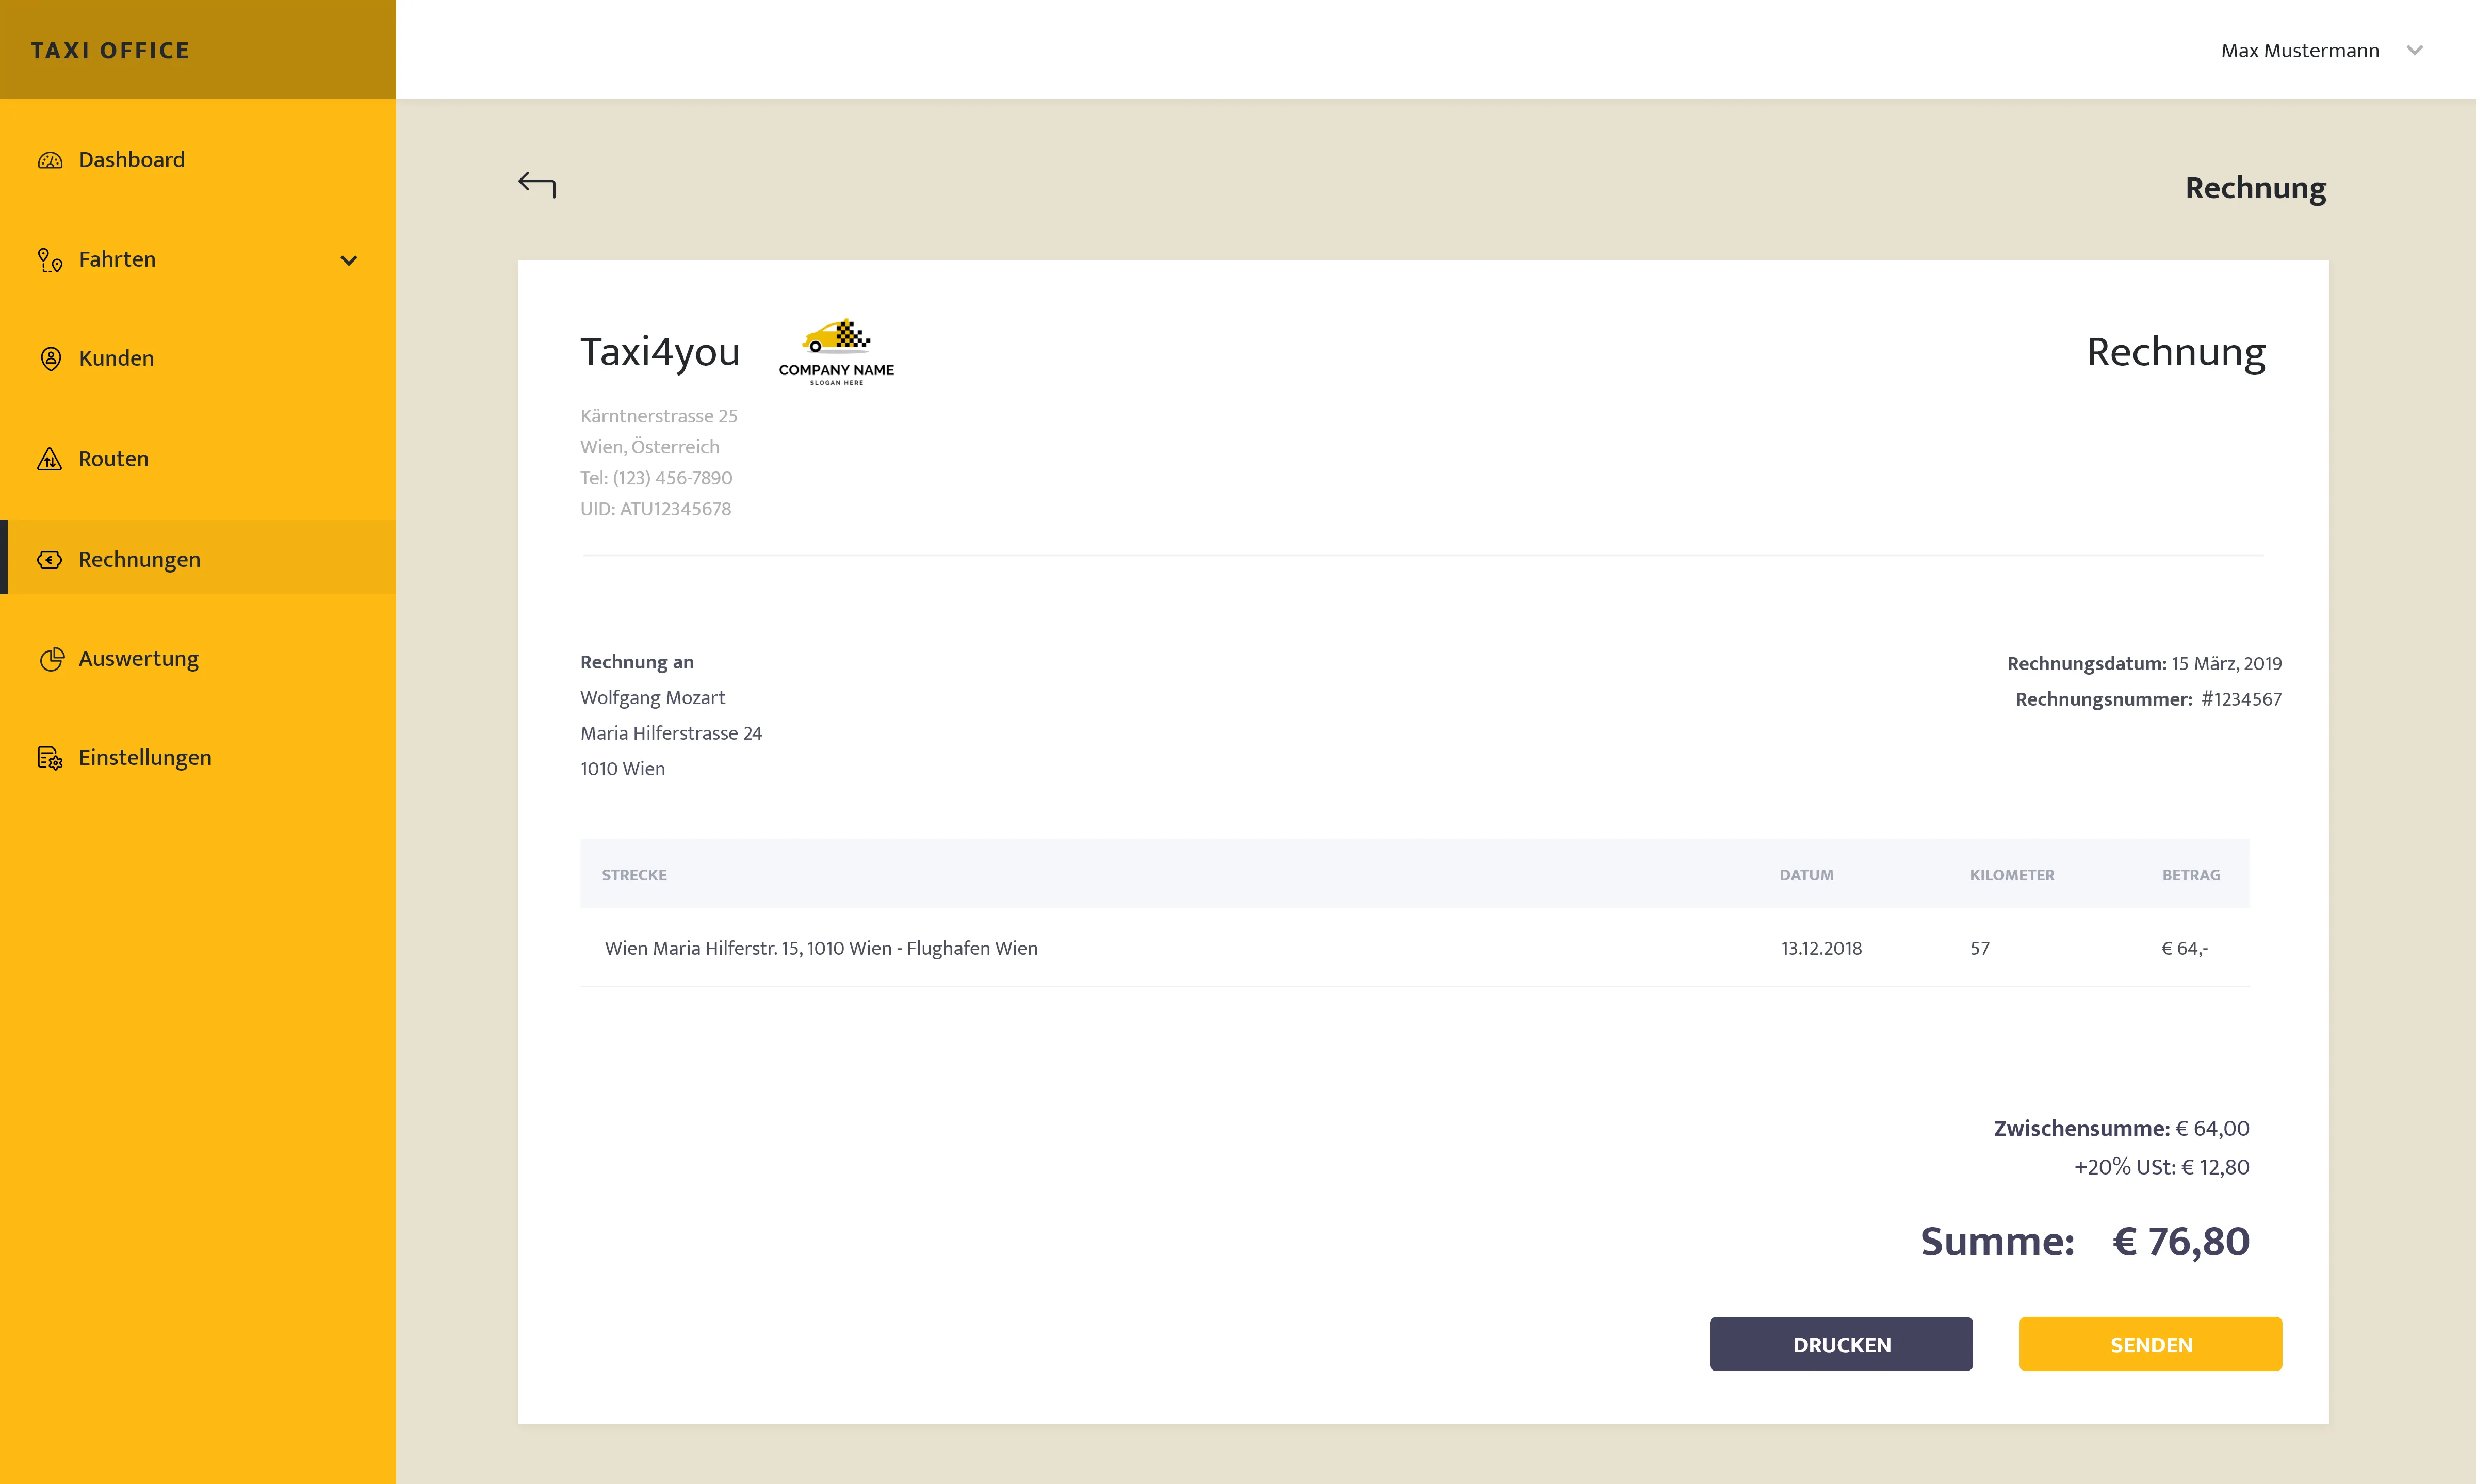Screen dimensions: 2476x1484
Task: Click the Routen road sign icon
Action: (50, 459)
